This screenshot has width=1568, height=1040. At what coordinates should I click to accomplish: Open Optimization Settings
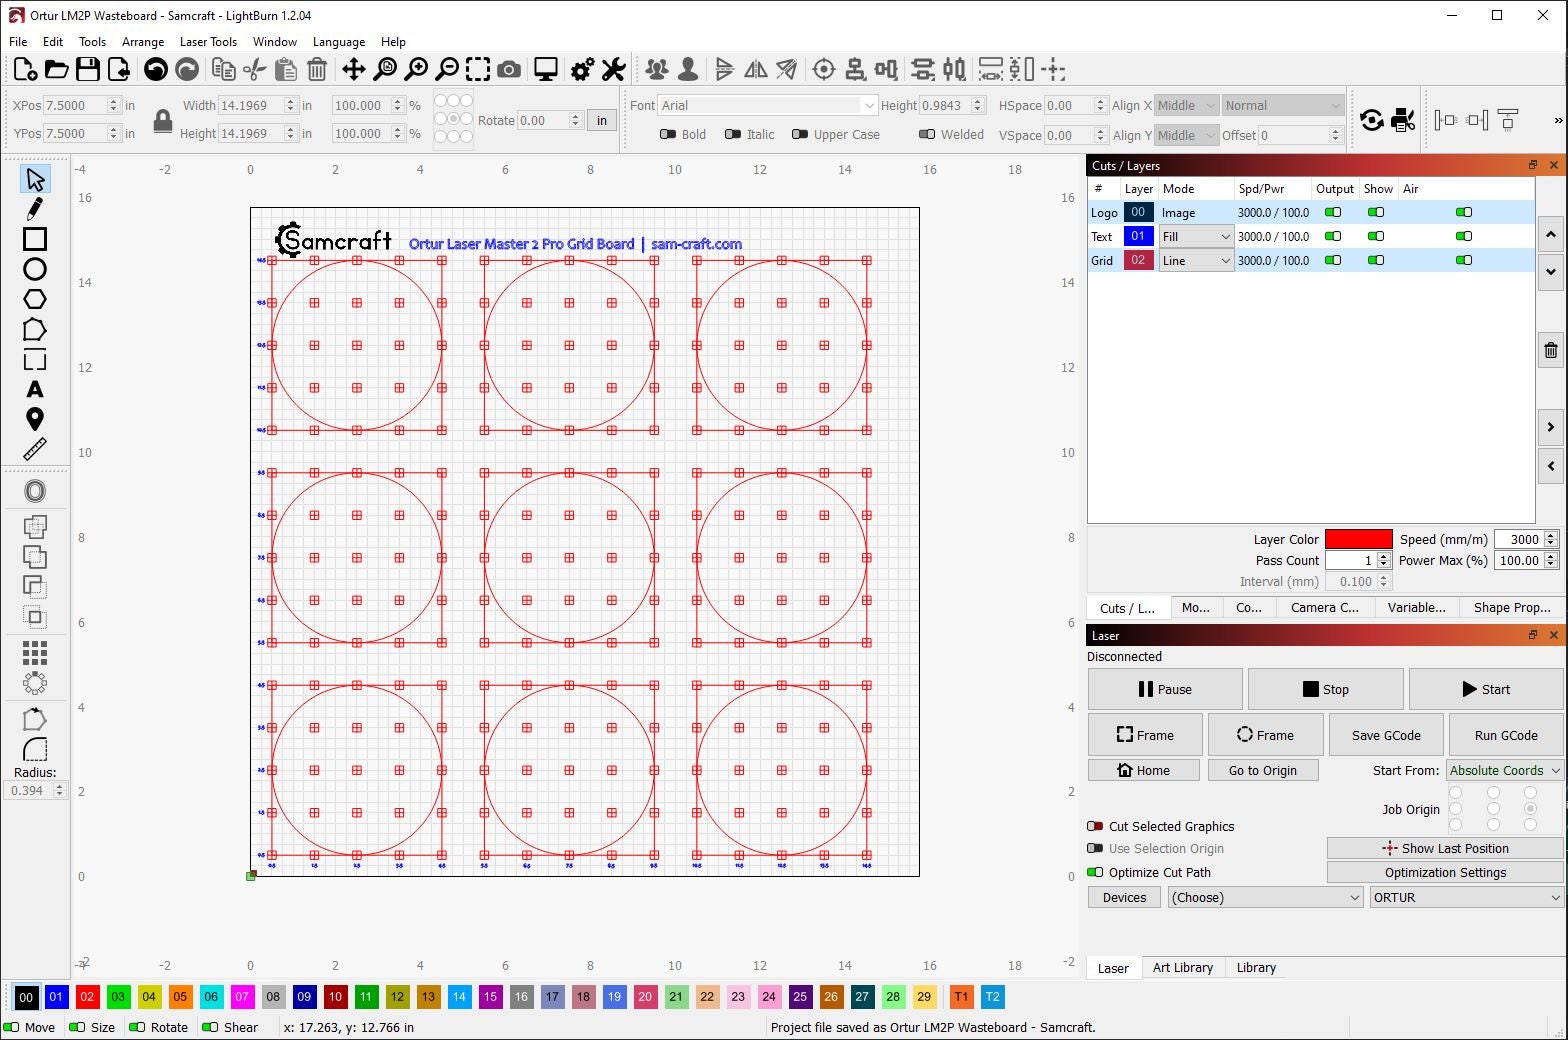[1445, 872]
